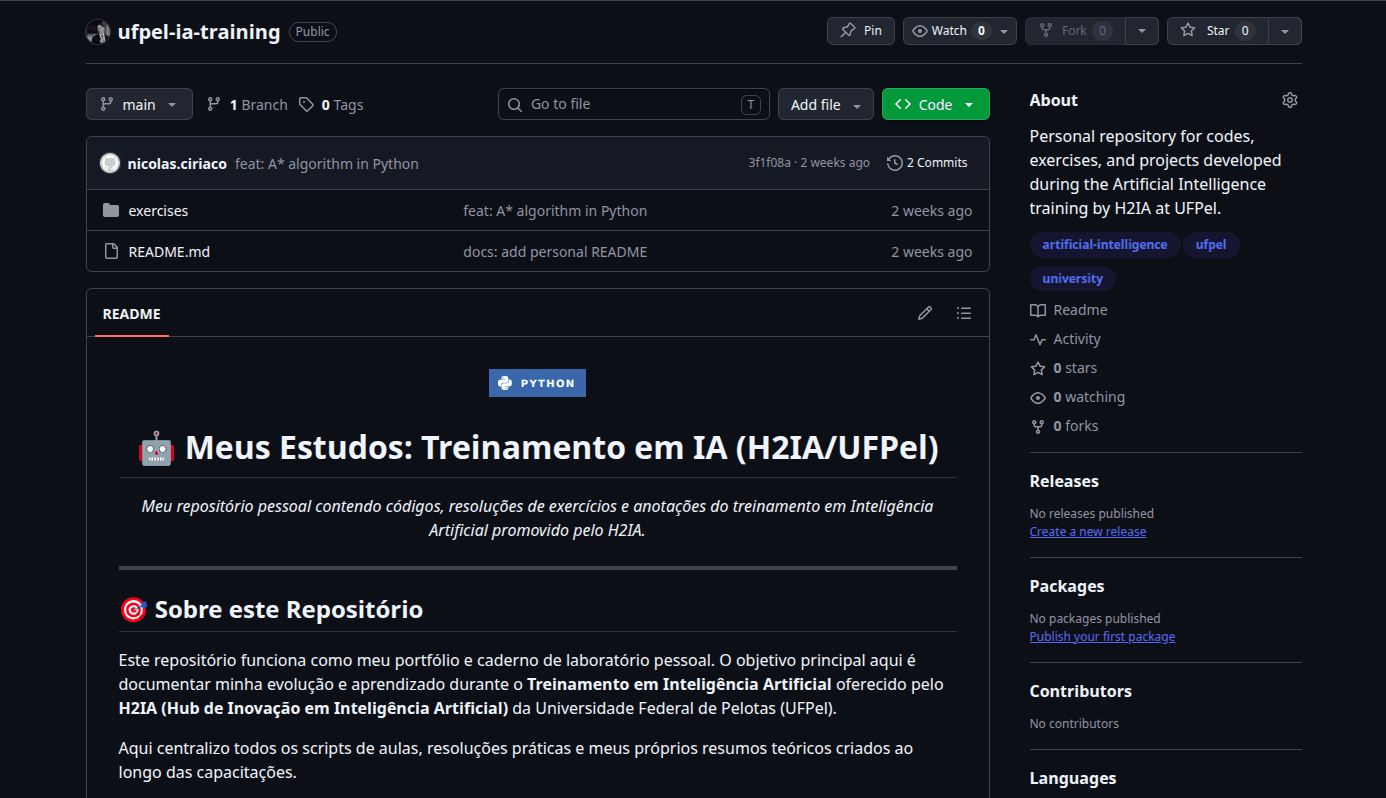Image resolution: width=1386 pixels, height=798 pixels.
Task: Click Create a new release link
Action: [x=1088, y=532]
